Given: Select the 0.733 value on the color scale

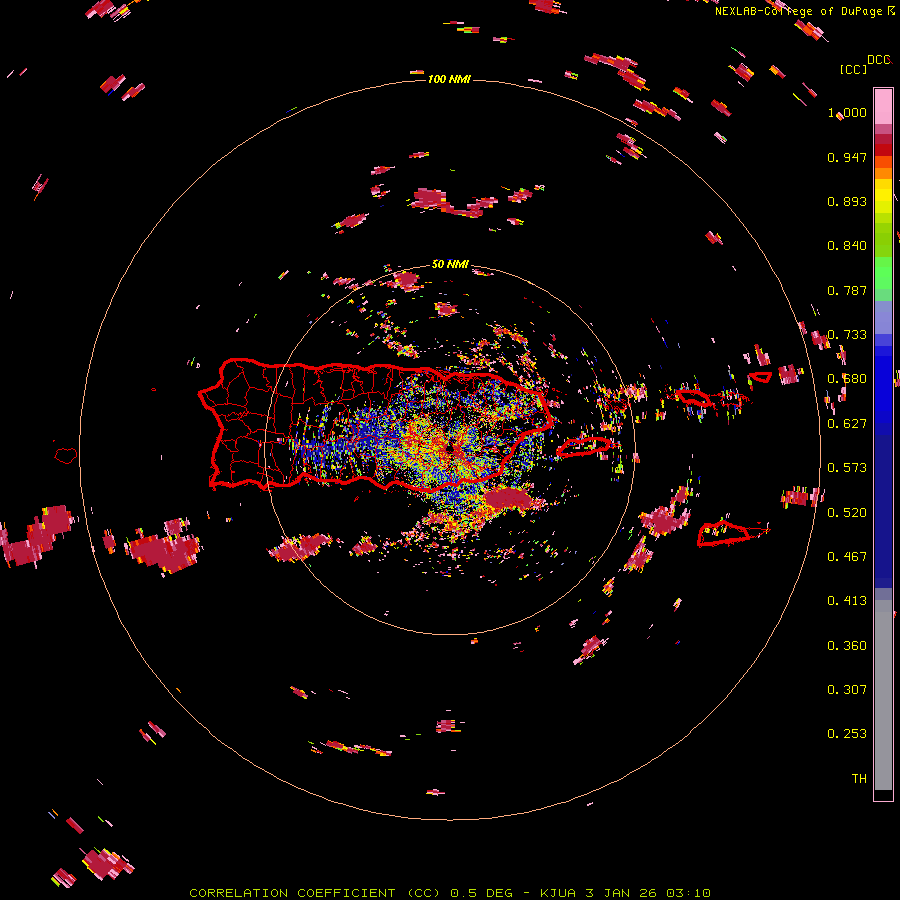Looking at the screenshot, I should [x=847, y=335].
